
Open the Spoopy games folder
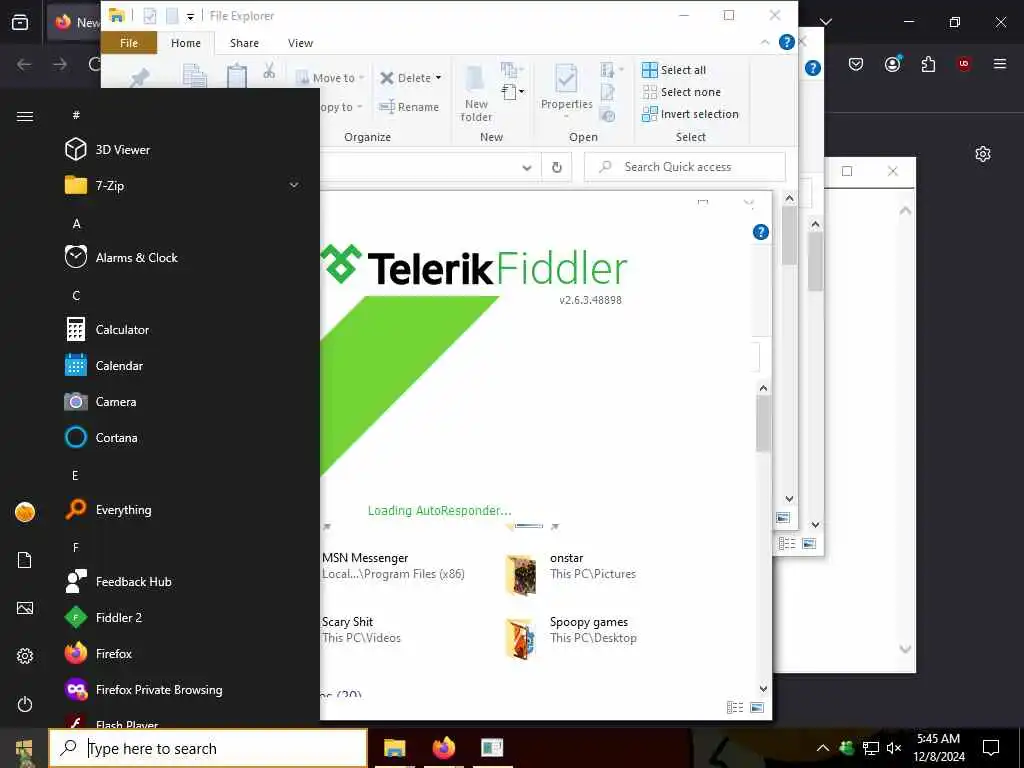tap(570, 637)
